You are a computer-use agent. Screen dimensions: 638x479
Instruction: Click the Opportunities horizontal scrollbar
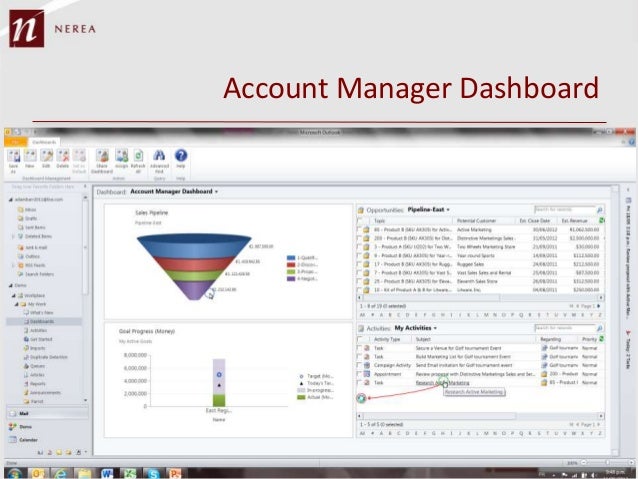click(x=480, y=298)
